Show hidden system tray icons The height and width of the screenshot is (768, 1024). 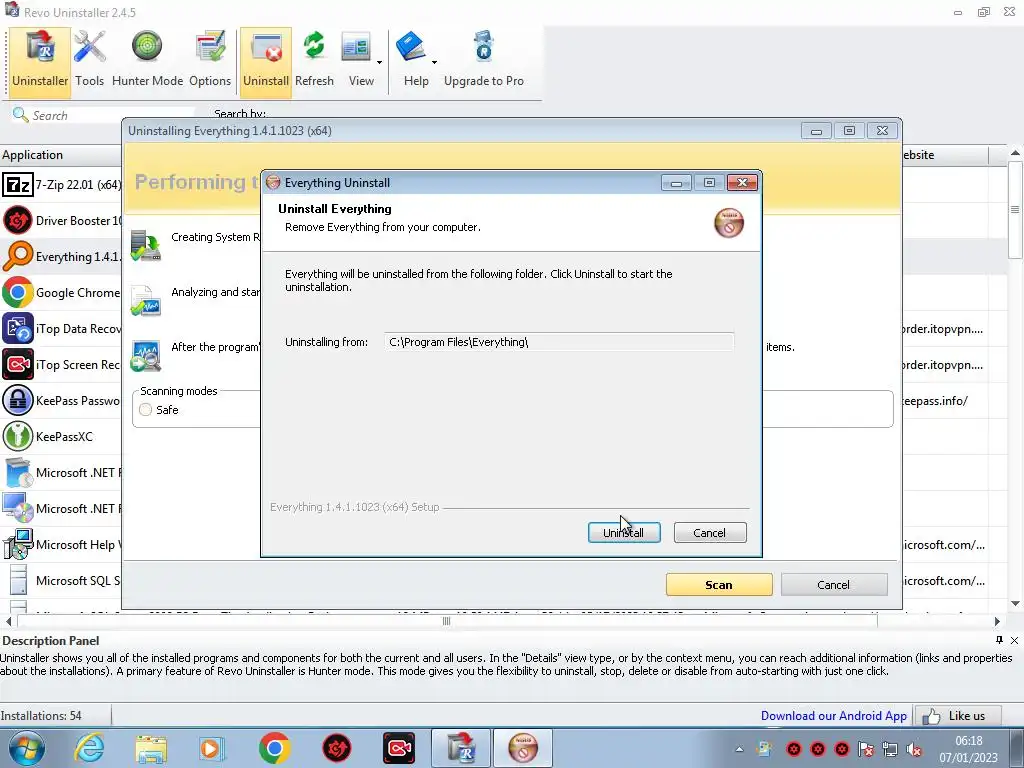[x=739, y=749]
